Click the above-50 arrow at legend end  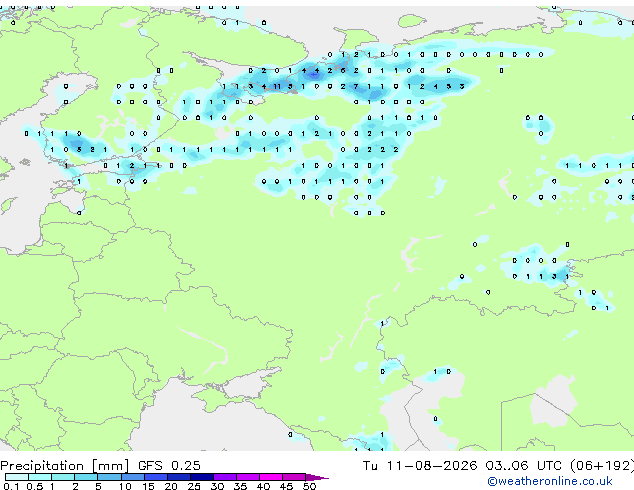tap(317, 477)
